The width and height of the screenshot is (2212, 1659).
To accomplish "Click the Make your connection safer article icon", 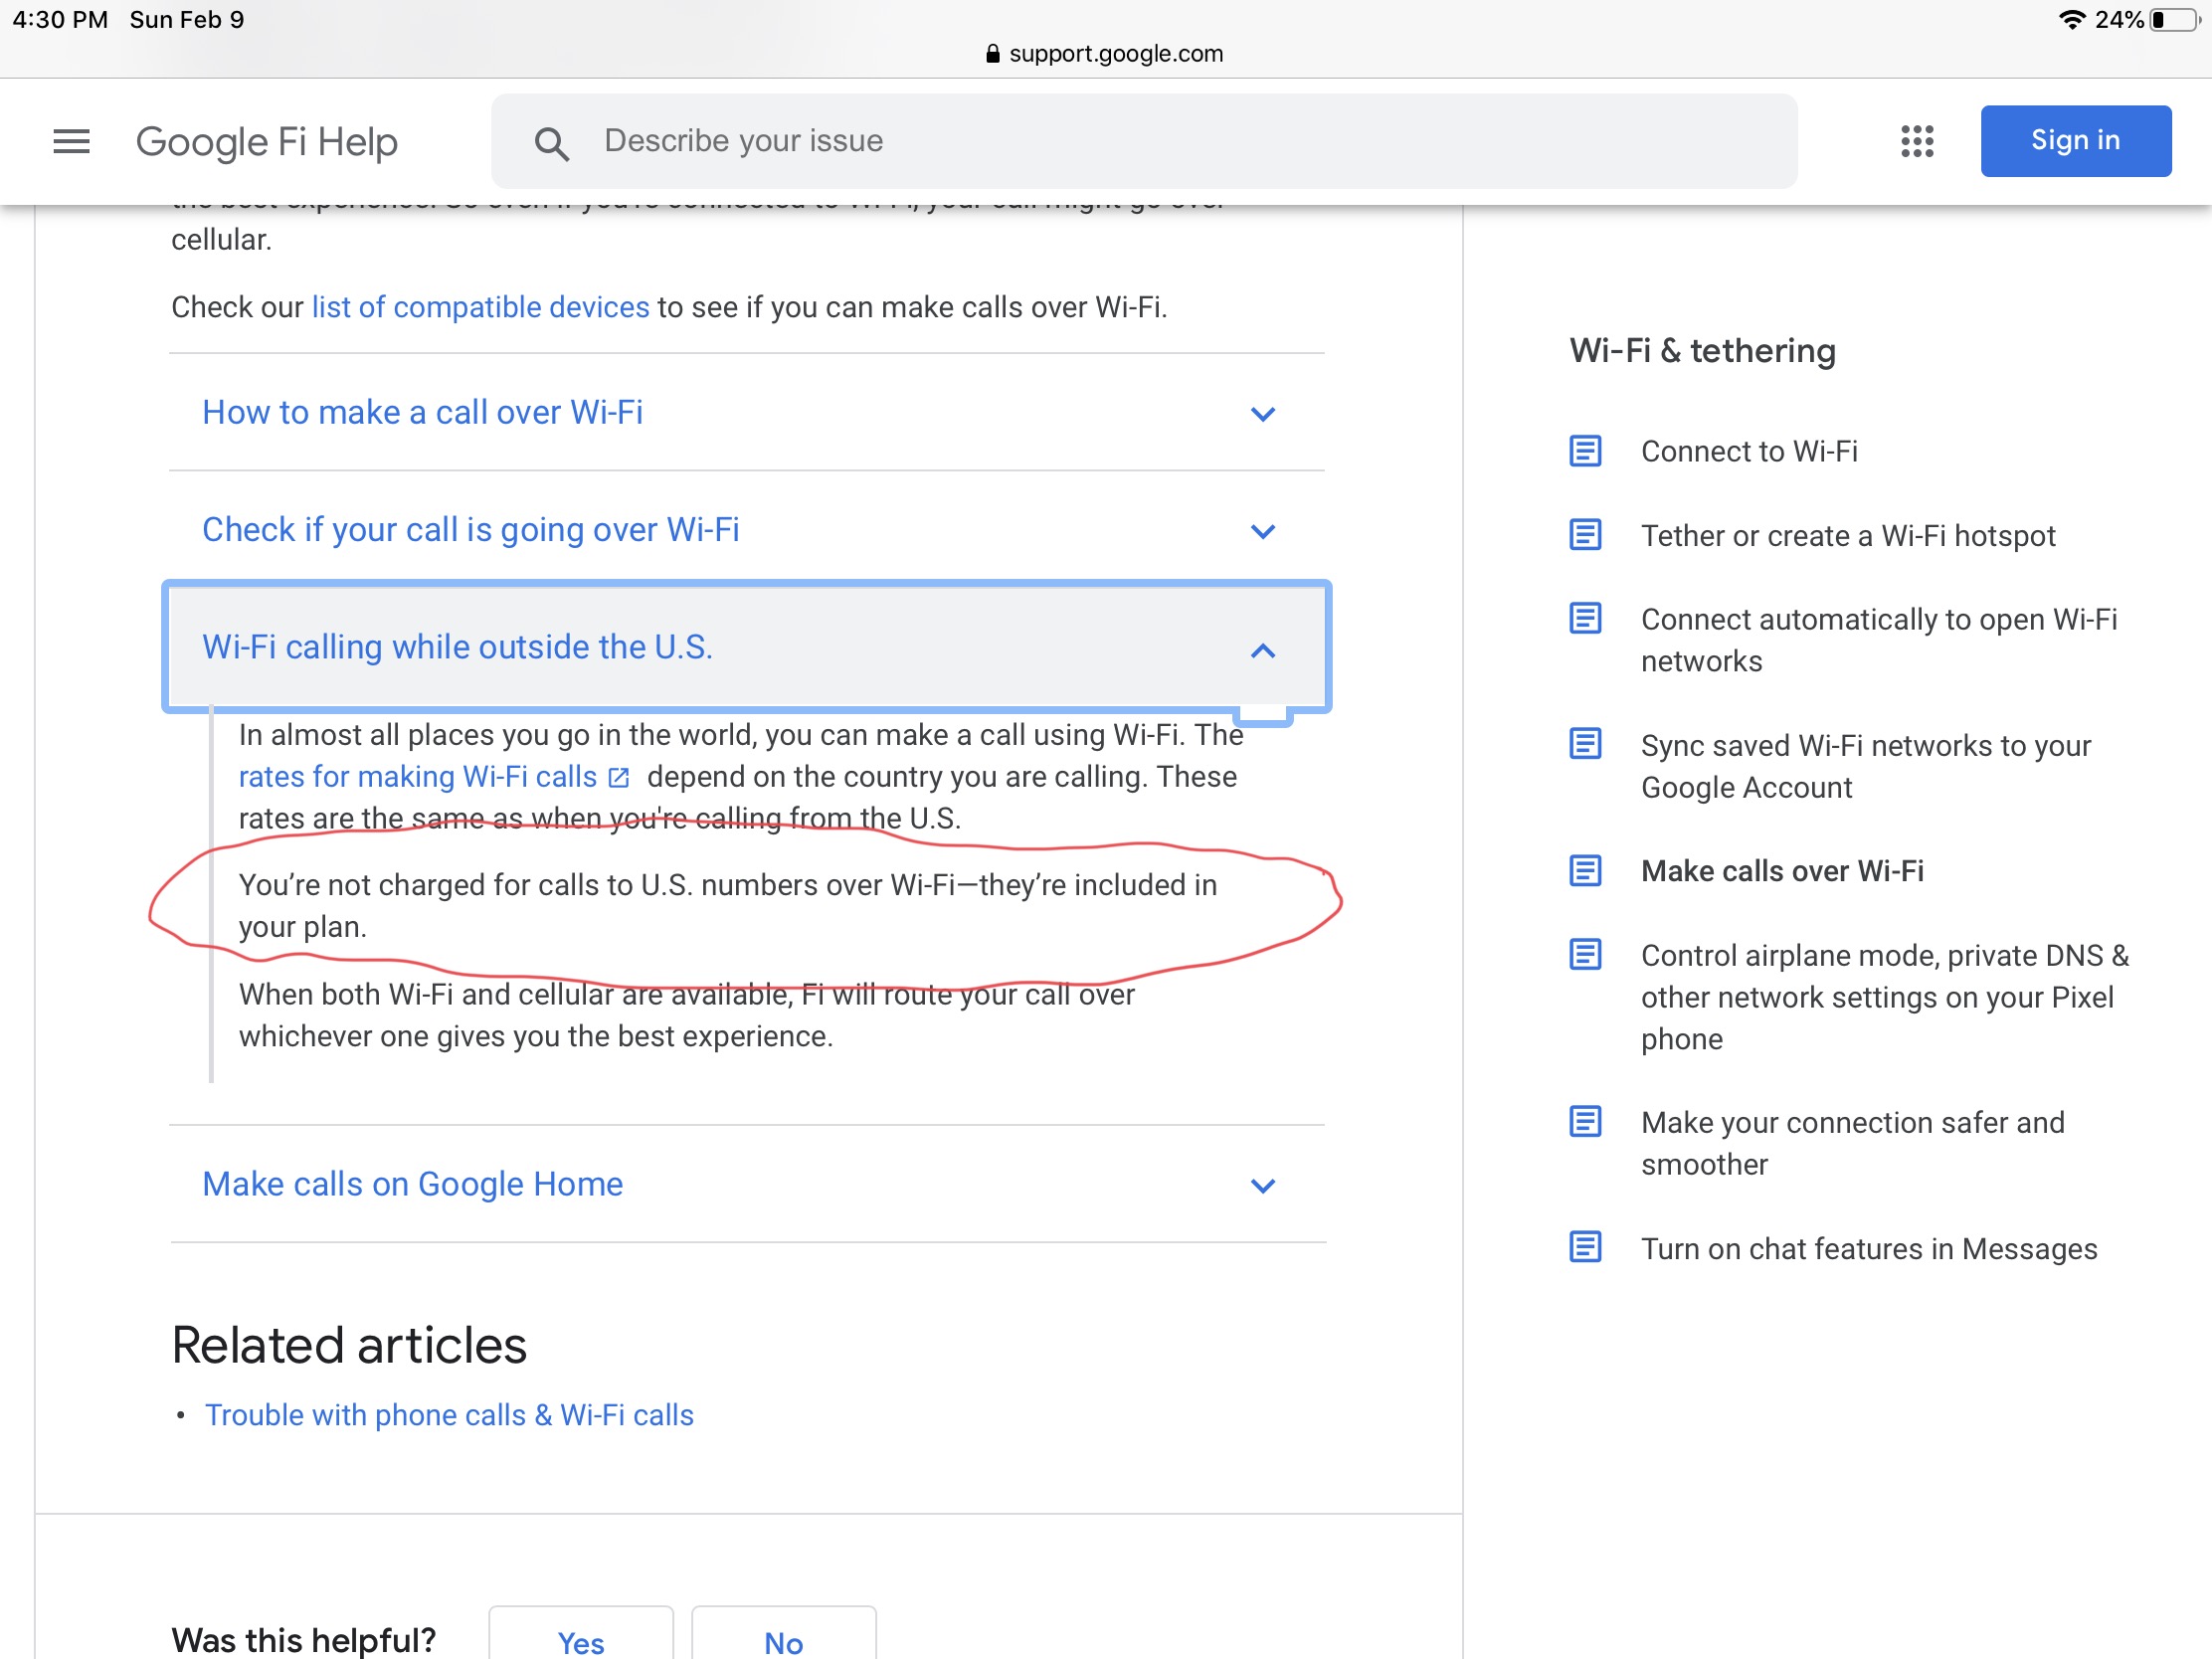I will coord(1584,1121).
